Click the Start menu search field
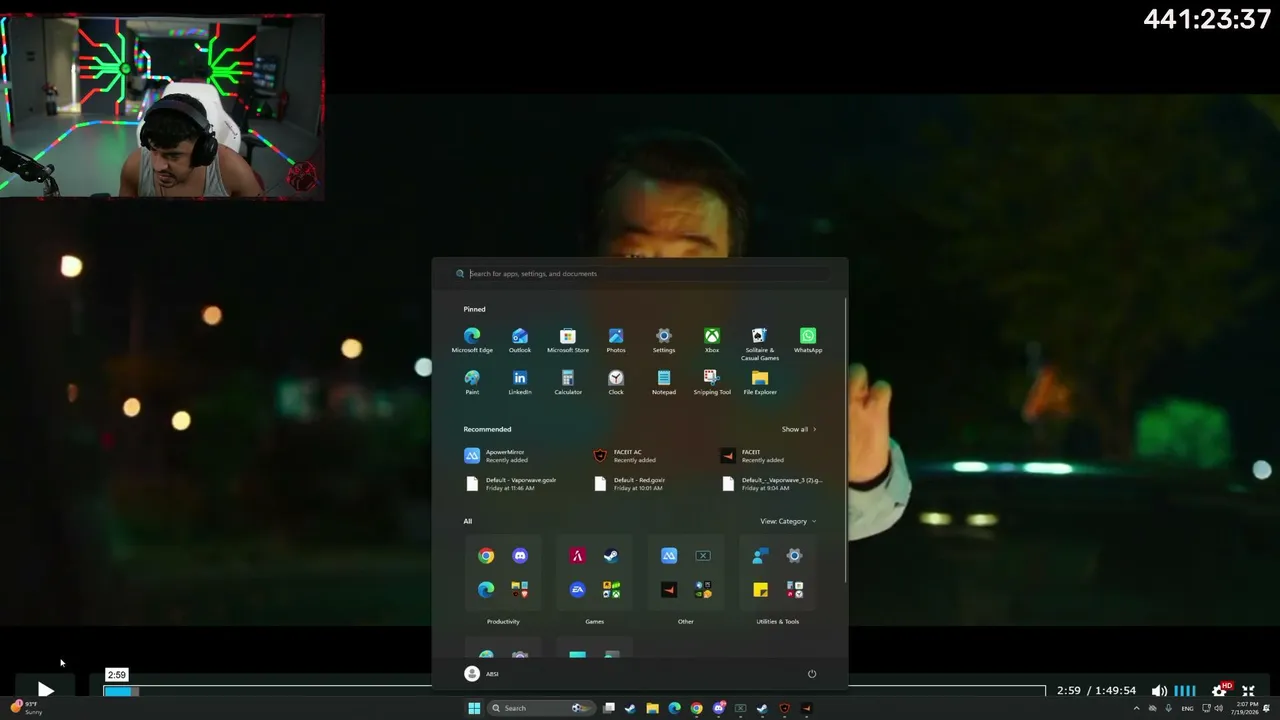The height and width of the screenshot is (720, 1280). 640,274
